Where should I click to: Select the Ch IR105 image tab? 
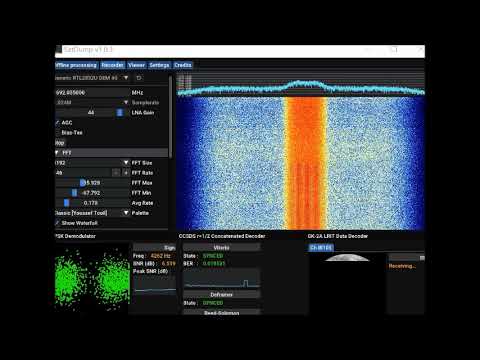tap(321, 248)
